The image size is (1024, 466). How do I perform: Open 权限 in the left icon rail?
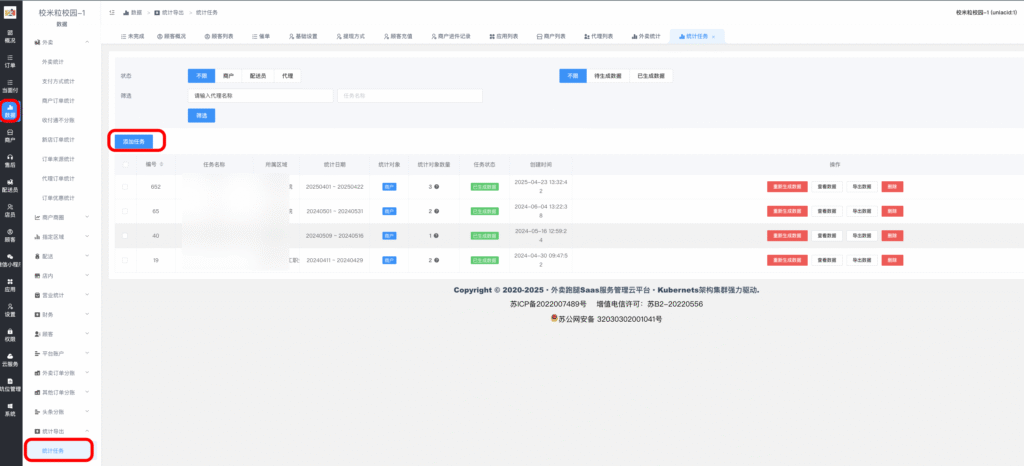point(10,335)
